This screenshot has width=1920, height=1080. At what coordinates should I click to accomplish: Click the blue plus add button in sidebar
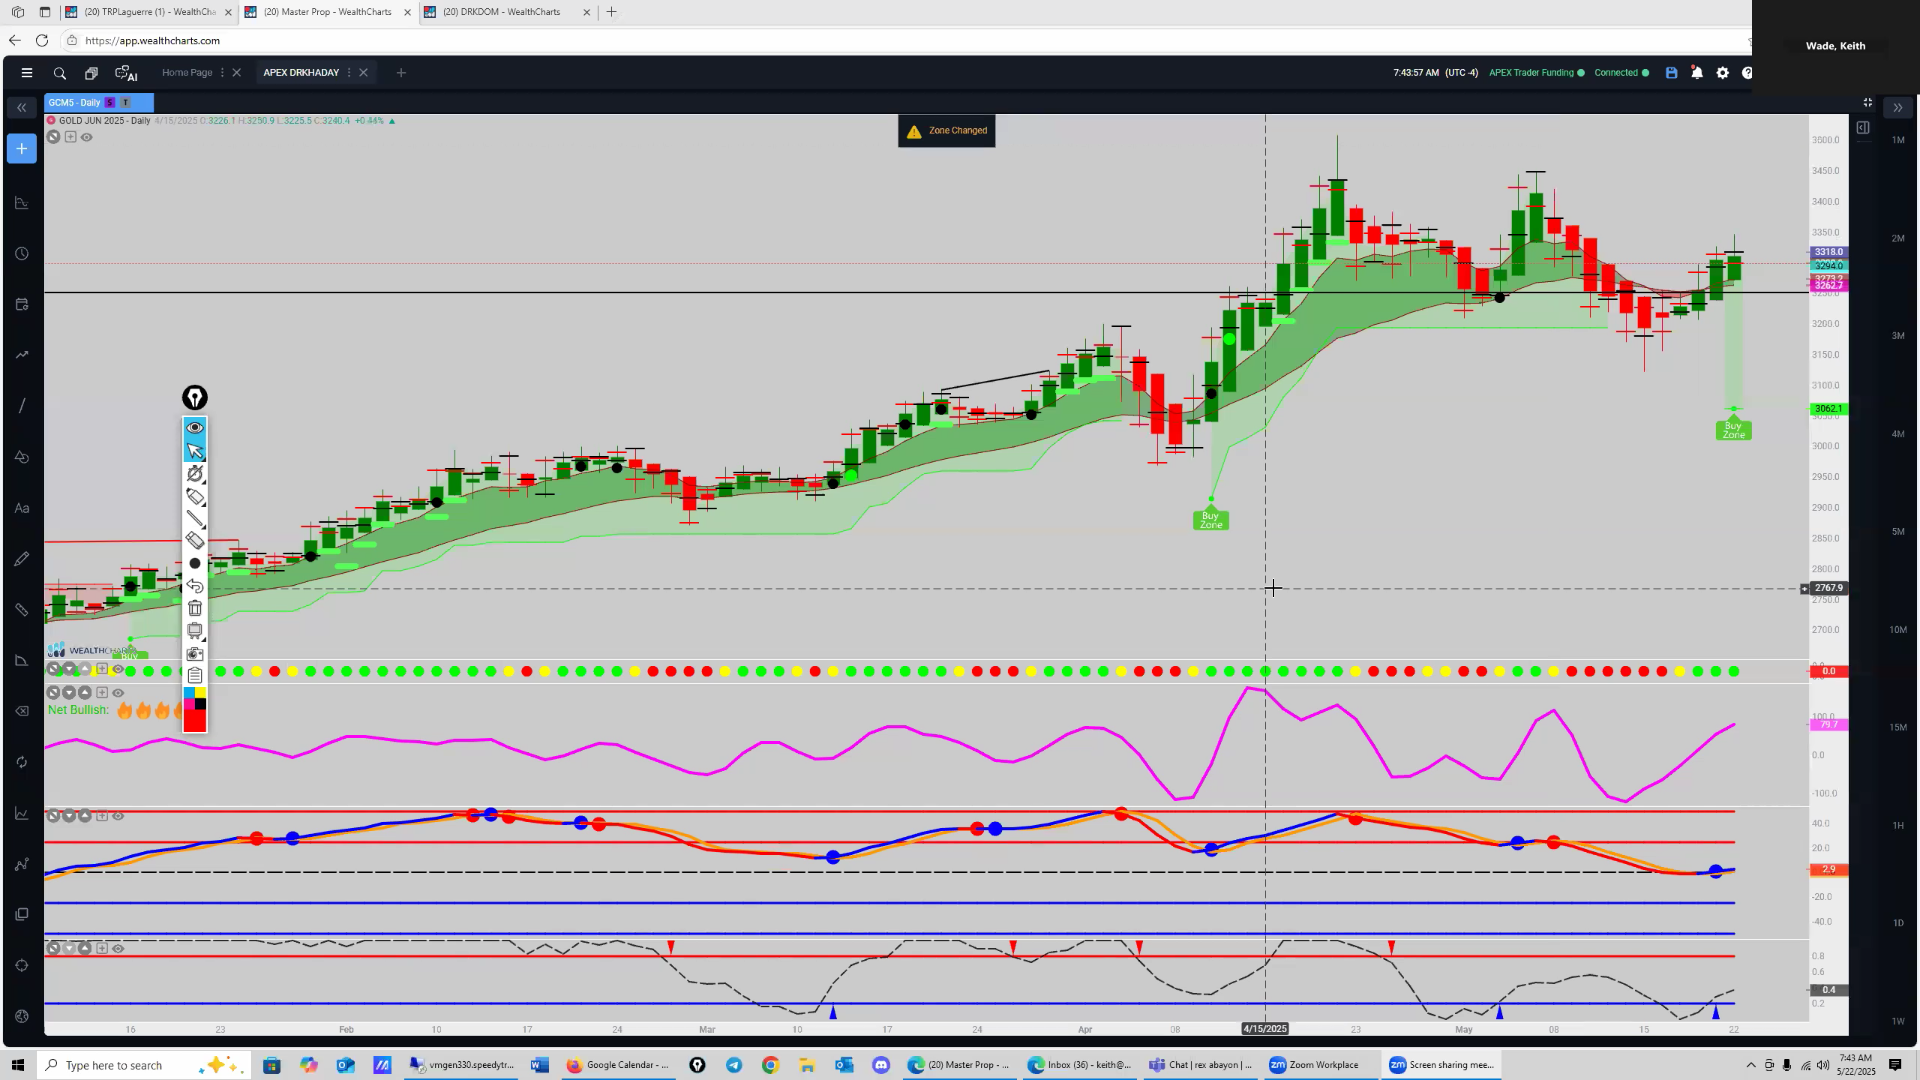click(x=22, y=149)
